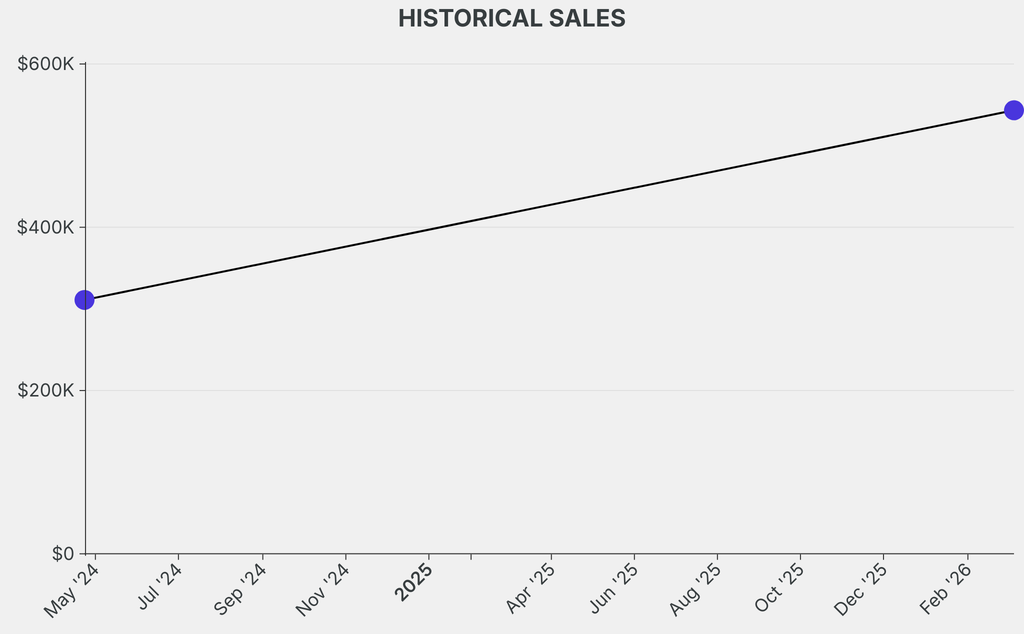Click the Apr '25 x-axis label
This screenshot has width=1024, height=634.
point(531,588)
